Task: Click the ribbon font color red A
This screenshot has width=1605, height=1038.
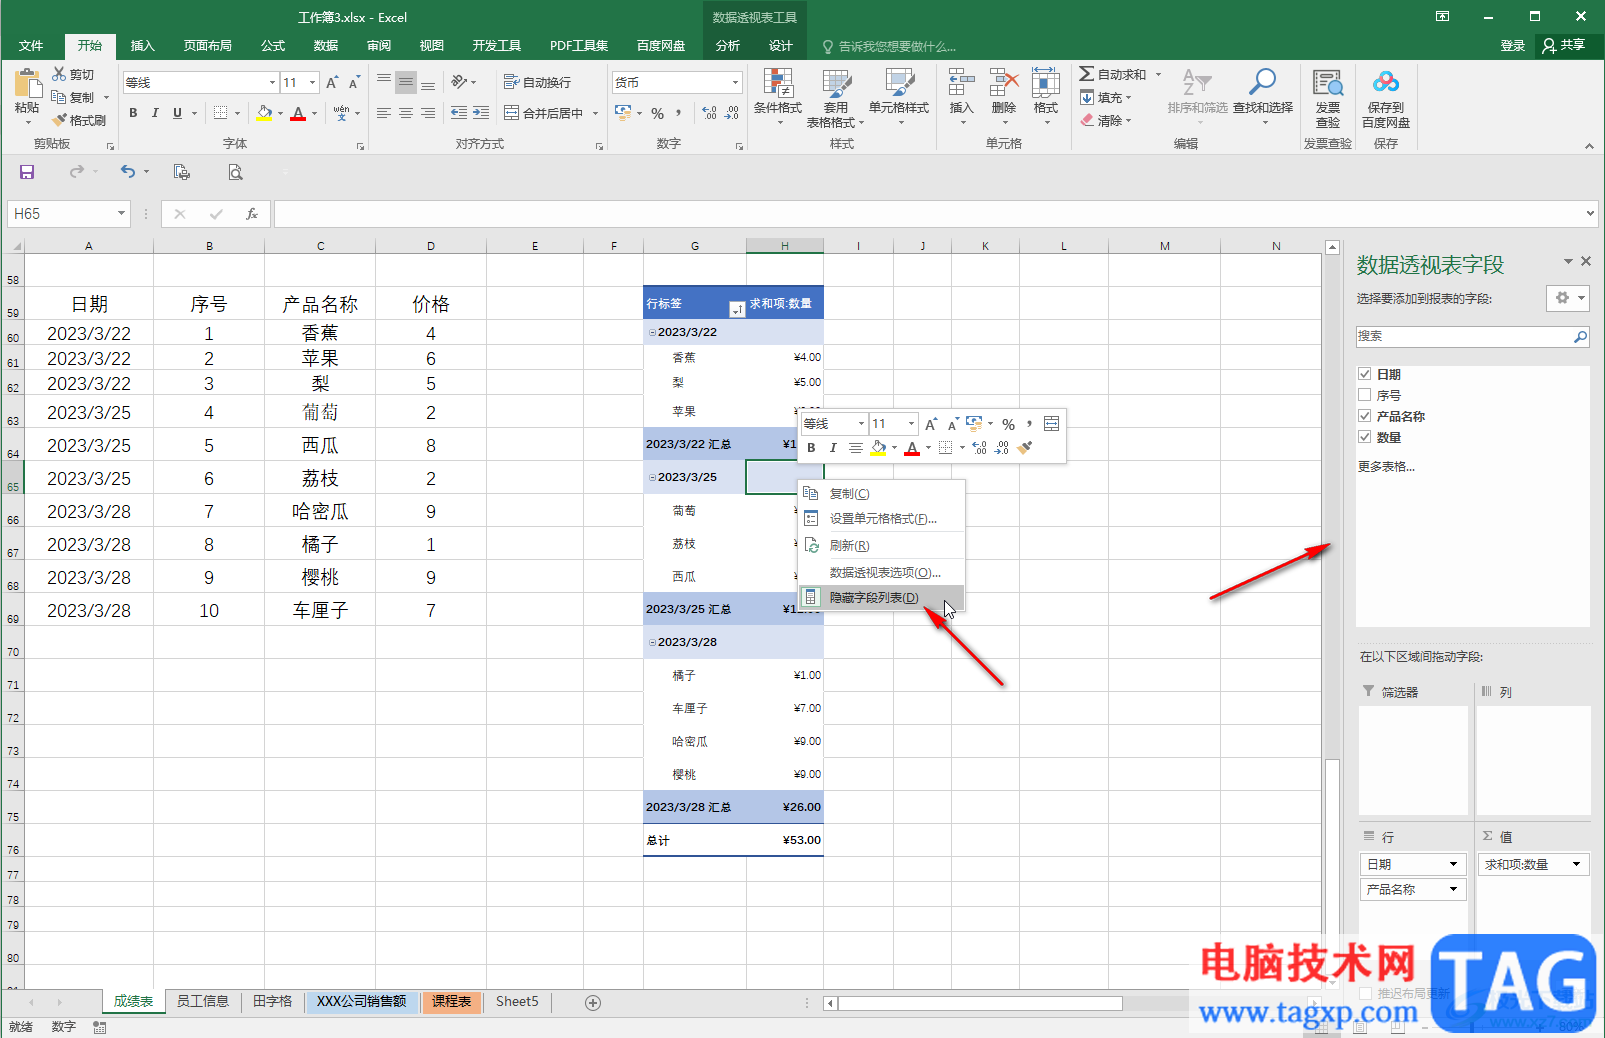Action: coord(297,113)
